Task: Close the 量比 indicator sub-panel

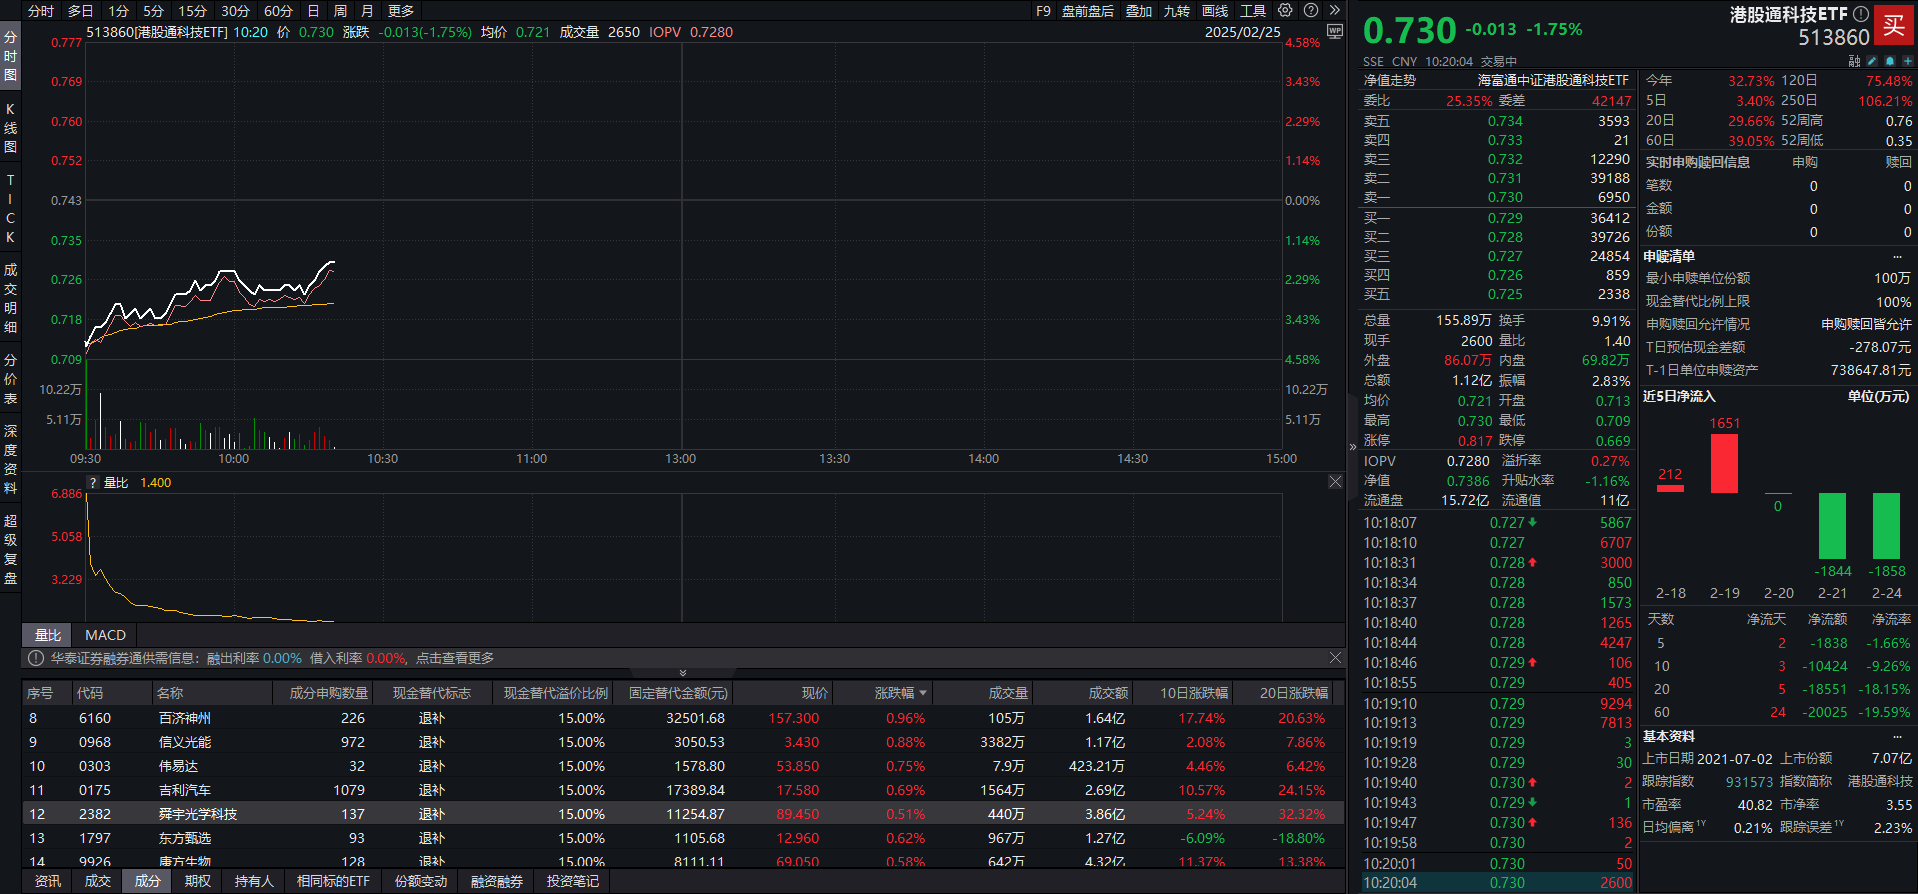Action: (x=1335, y=482)
